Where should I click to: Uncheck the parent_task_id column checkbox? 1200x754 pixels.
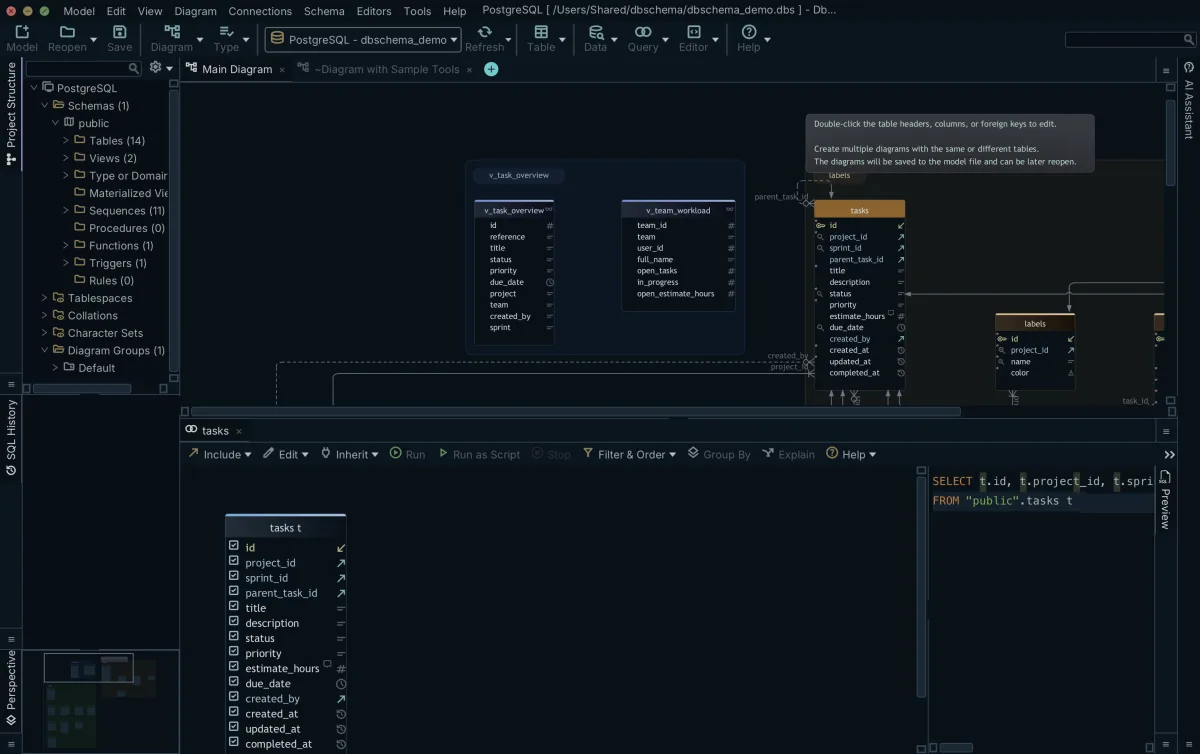click(x=234, y=592)
